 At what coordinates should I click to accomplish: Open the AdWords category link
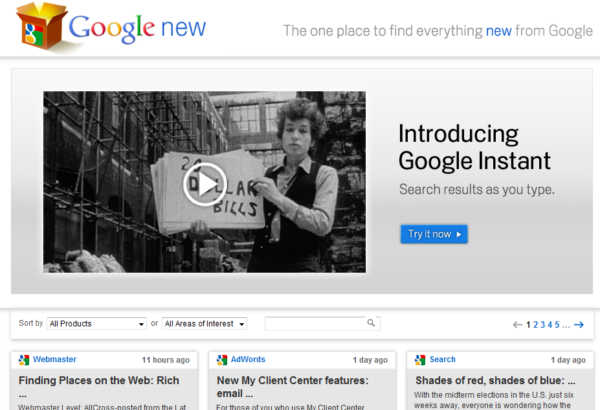pos(248,359)
